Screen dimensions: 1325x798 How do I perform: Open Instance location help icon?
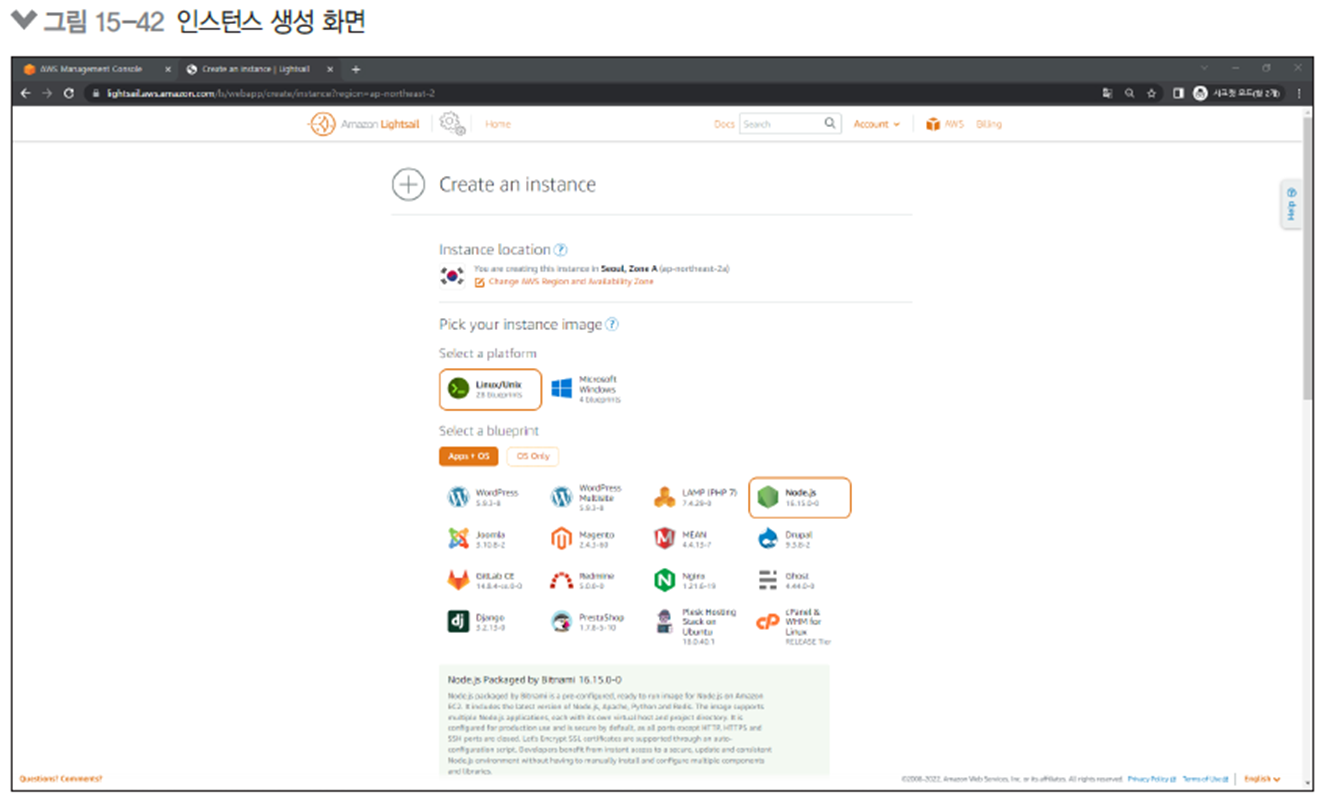[x=561, y=250]
